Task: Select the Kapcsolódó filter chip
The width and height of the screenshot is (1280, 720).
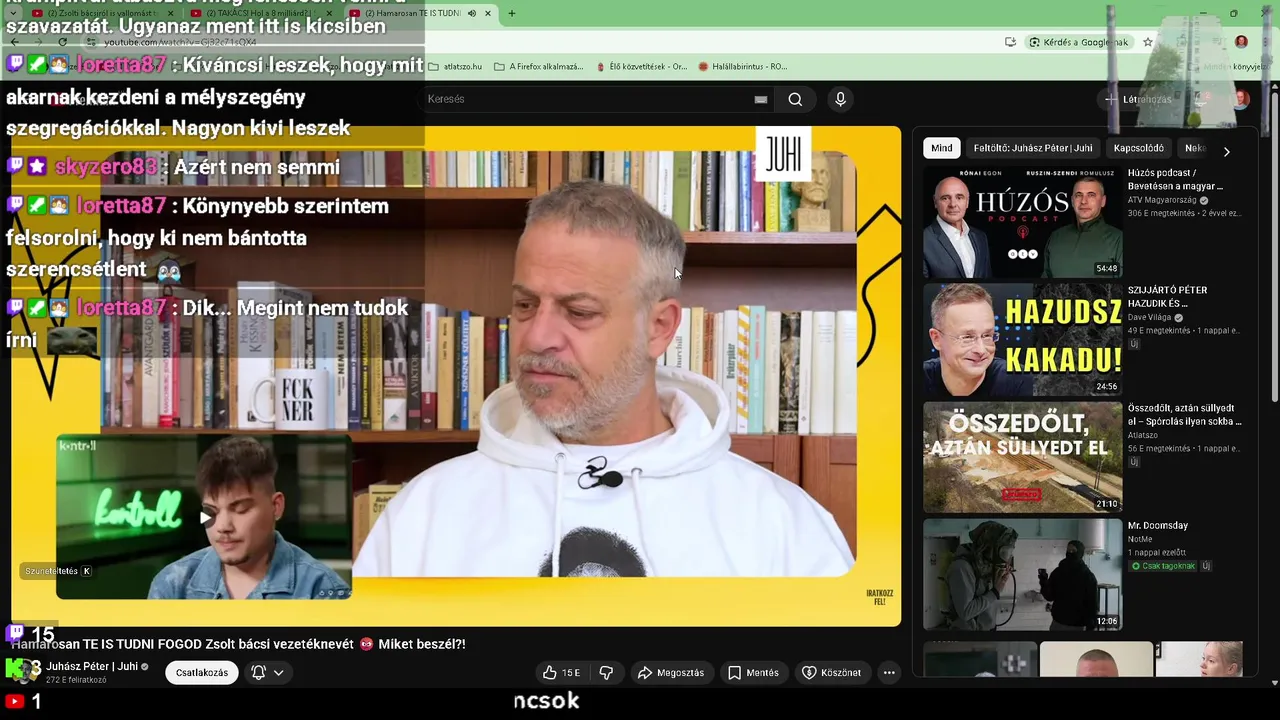Action: click(1139, 148)
